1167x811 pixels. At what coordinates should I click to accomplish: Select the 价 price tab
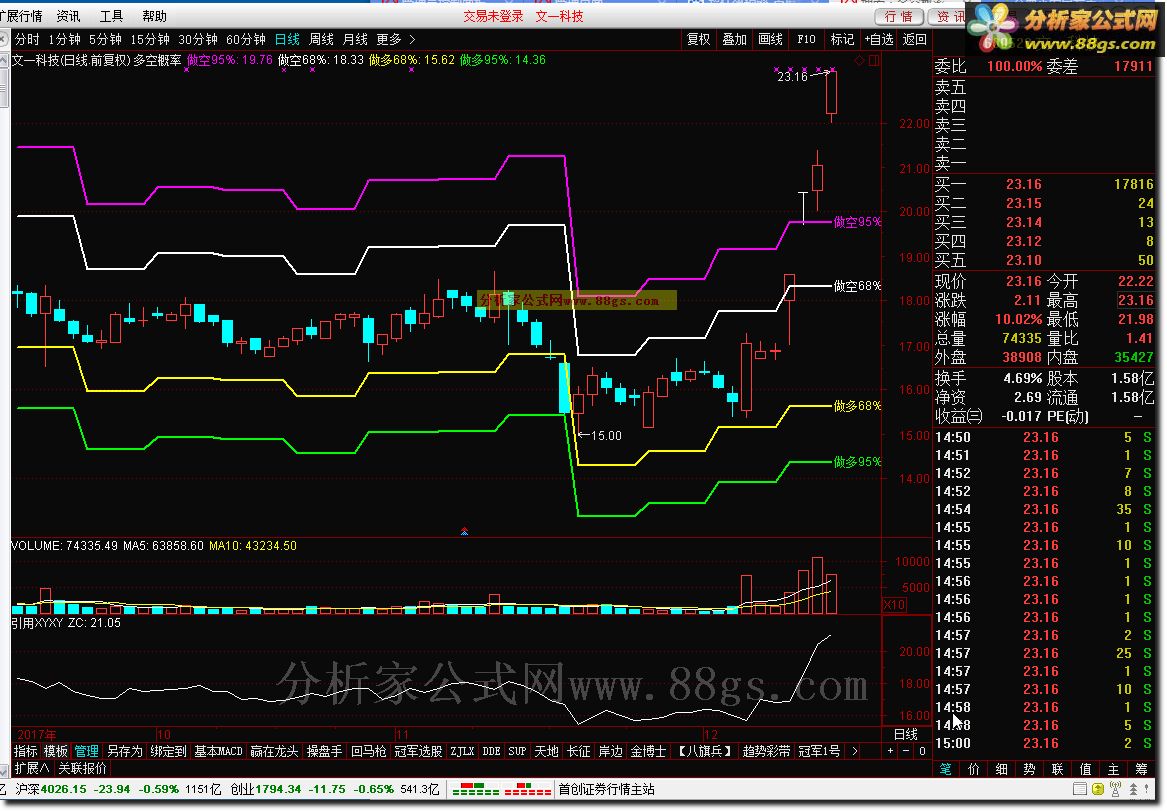(x=973, y=769)
